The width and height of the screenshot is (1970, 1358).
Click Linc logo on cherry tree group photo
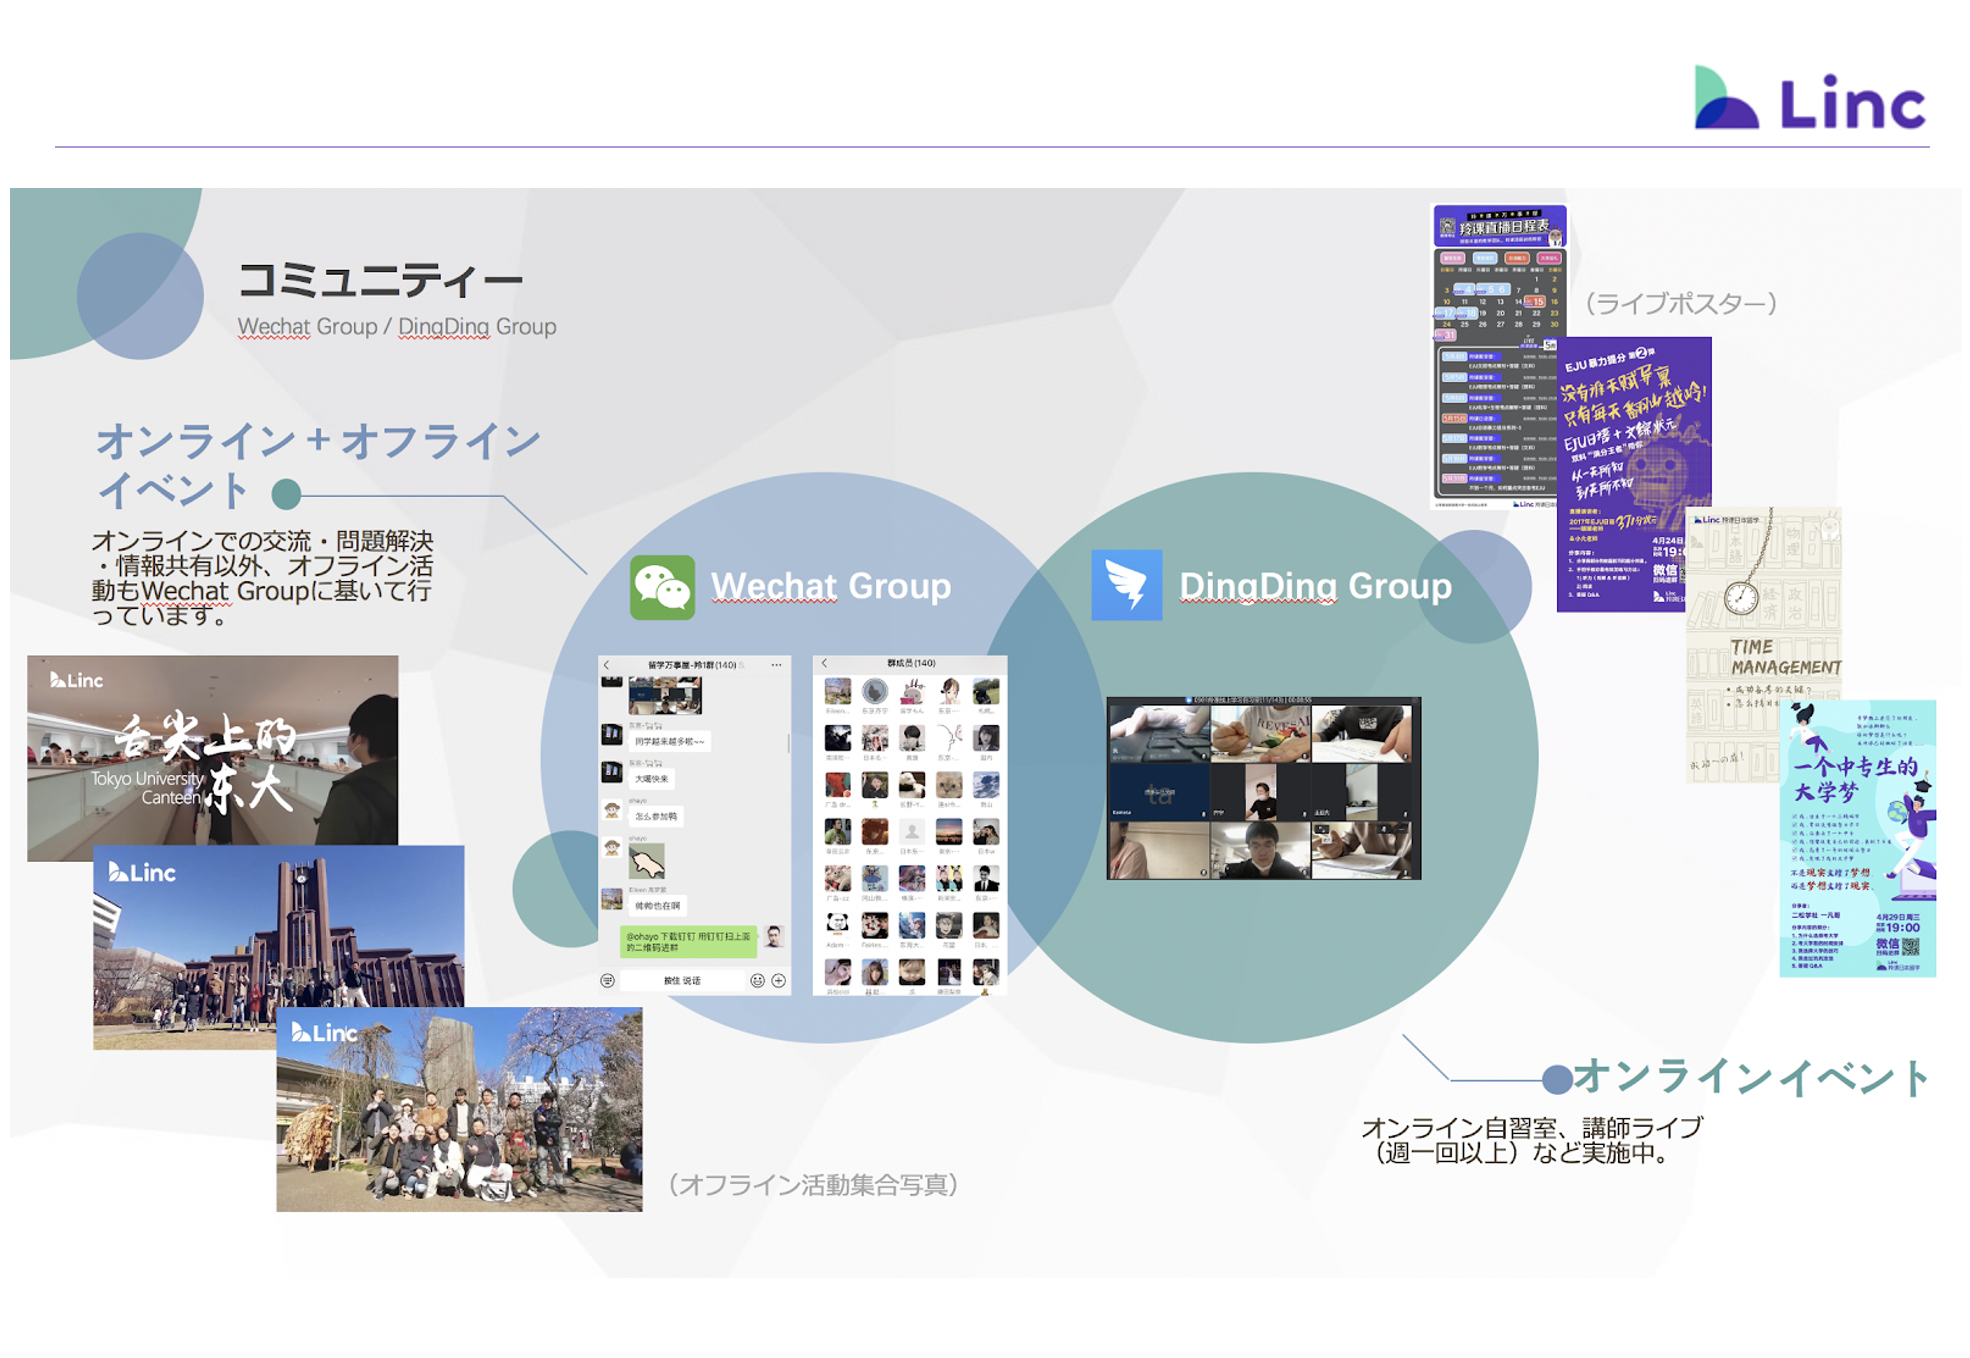pos(324,1032)
